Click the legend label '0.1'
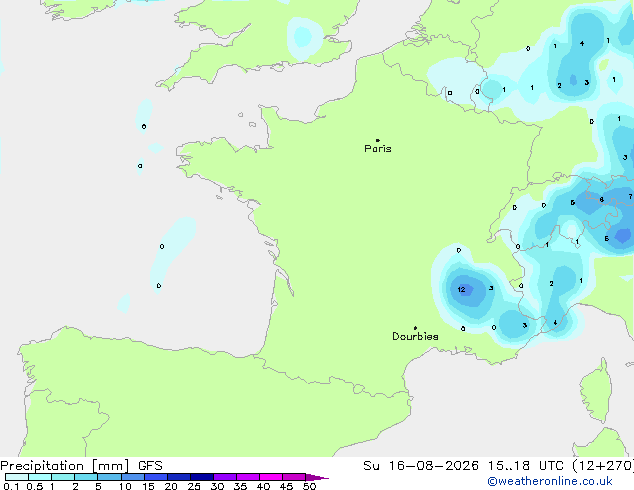The image size is (634, 490). point(11,486)
